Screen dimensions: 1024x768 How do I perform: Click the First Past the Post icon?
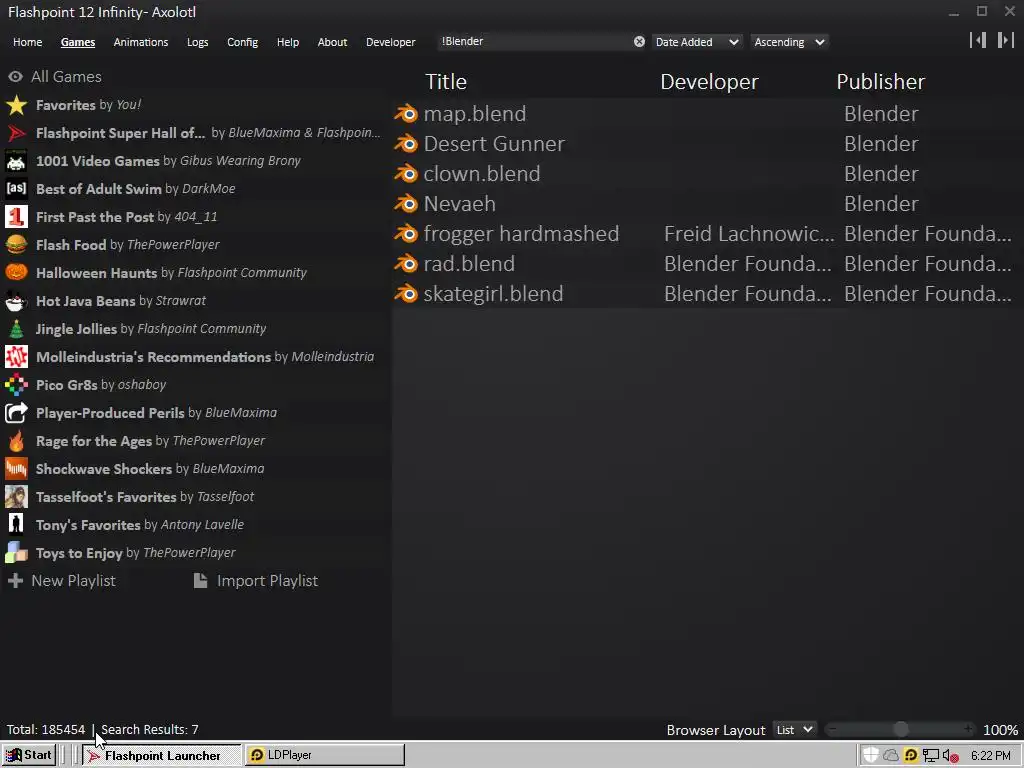click(16, 217)
